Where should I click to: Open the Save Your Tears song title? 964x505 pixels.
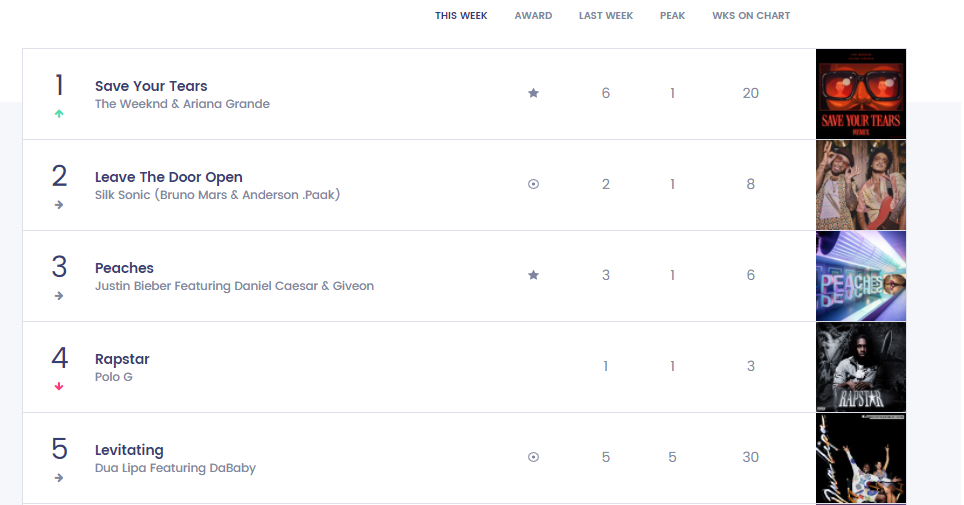(151, 86)
